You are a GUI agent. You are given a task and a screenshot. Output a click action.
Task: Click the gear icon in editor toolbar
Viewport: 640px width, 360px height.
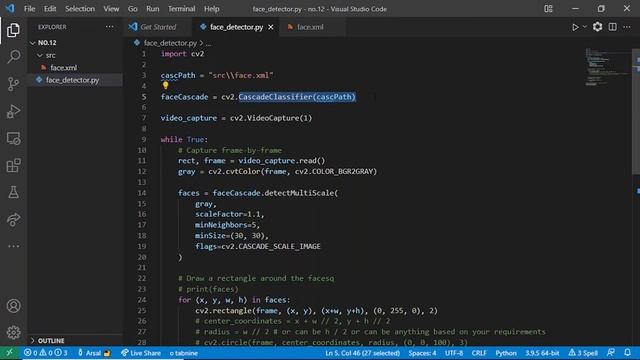pos(598,27)
